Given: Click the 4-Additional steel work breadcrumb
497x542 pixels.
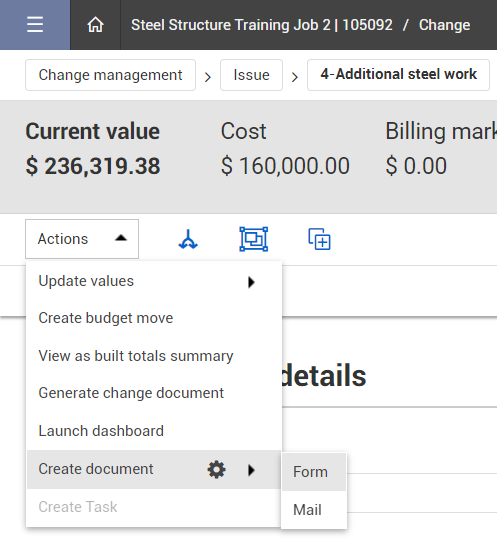Looking at the screenshot, I should coord(398,75).
